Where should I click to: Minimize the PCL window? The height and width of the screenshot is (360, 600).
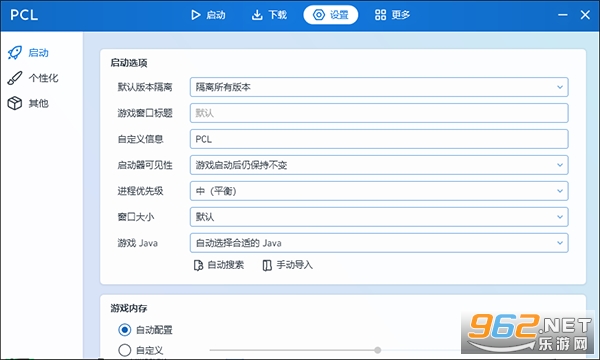pos(562,15)
